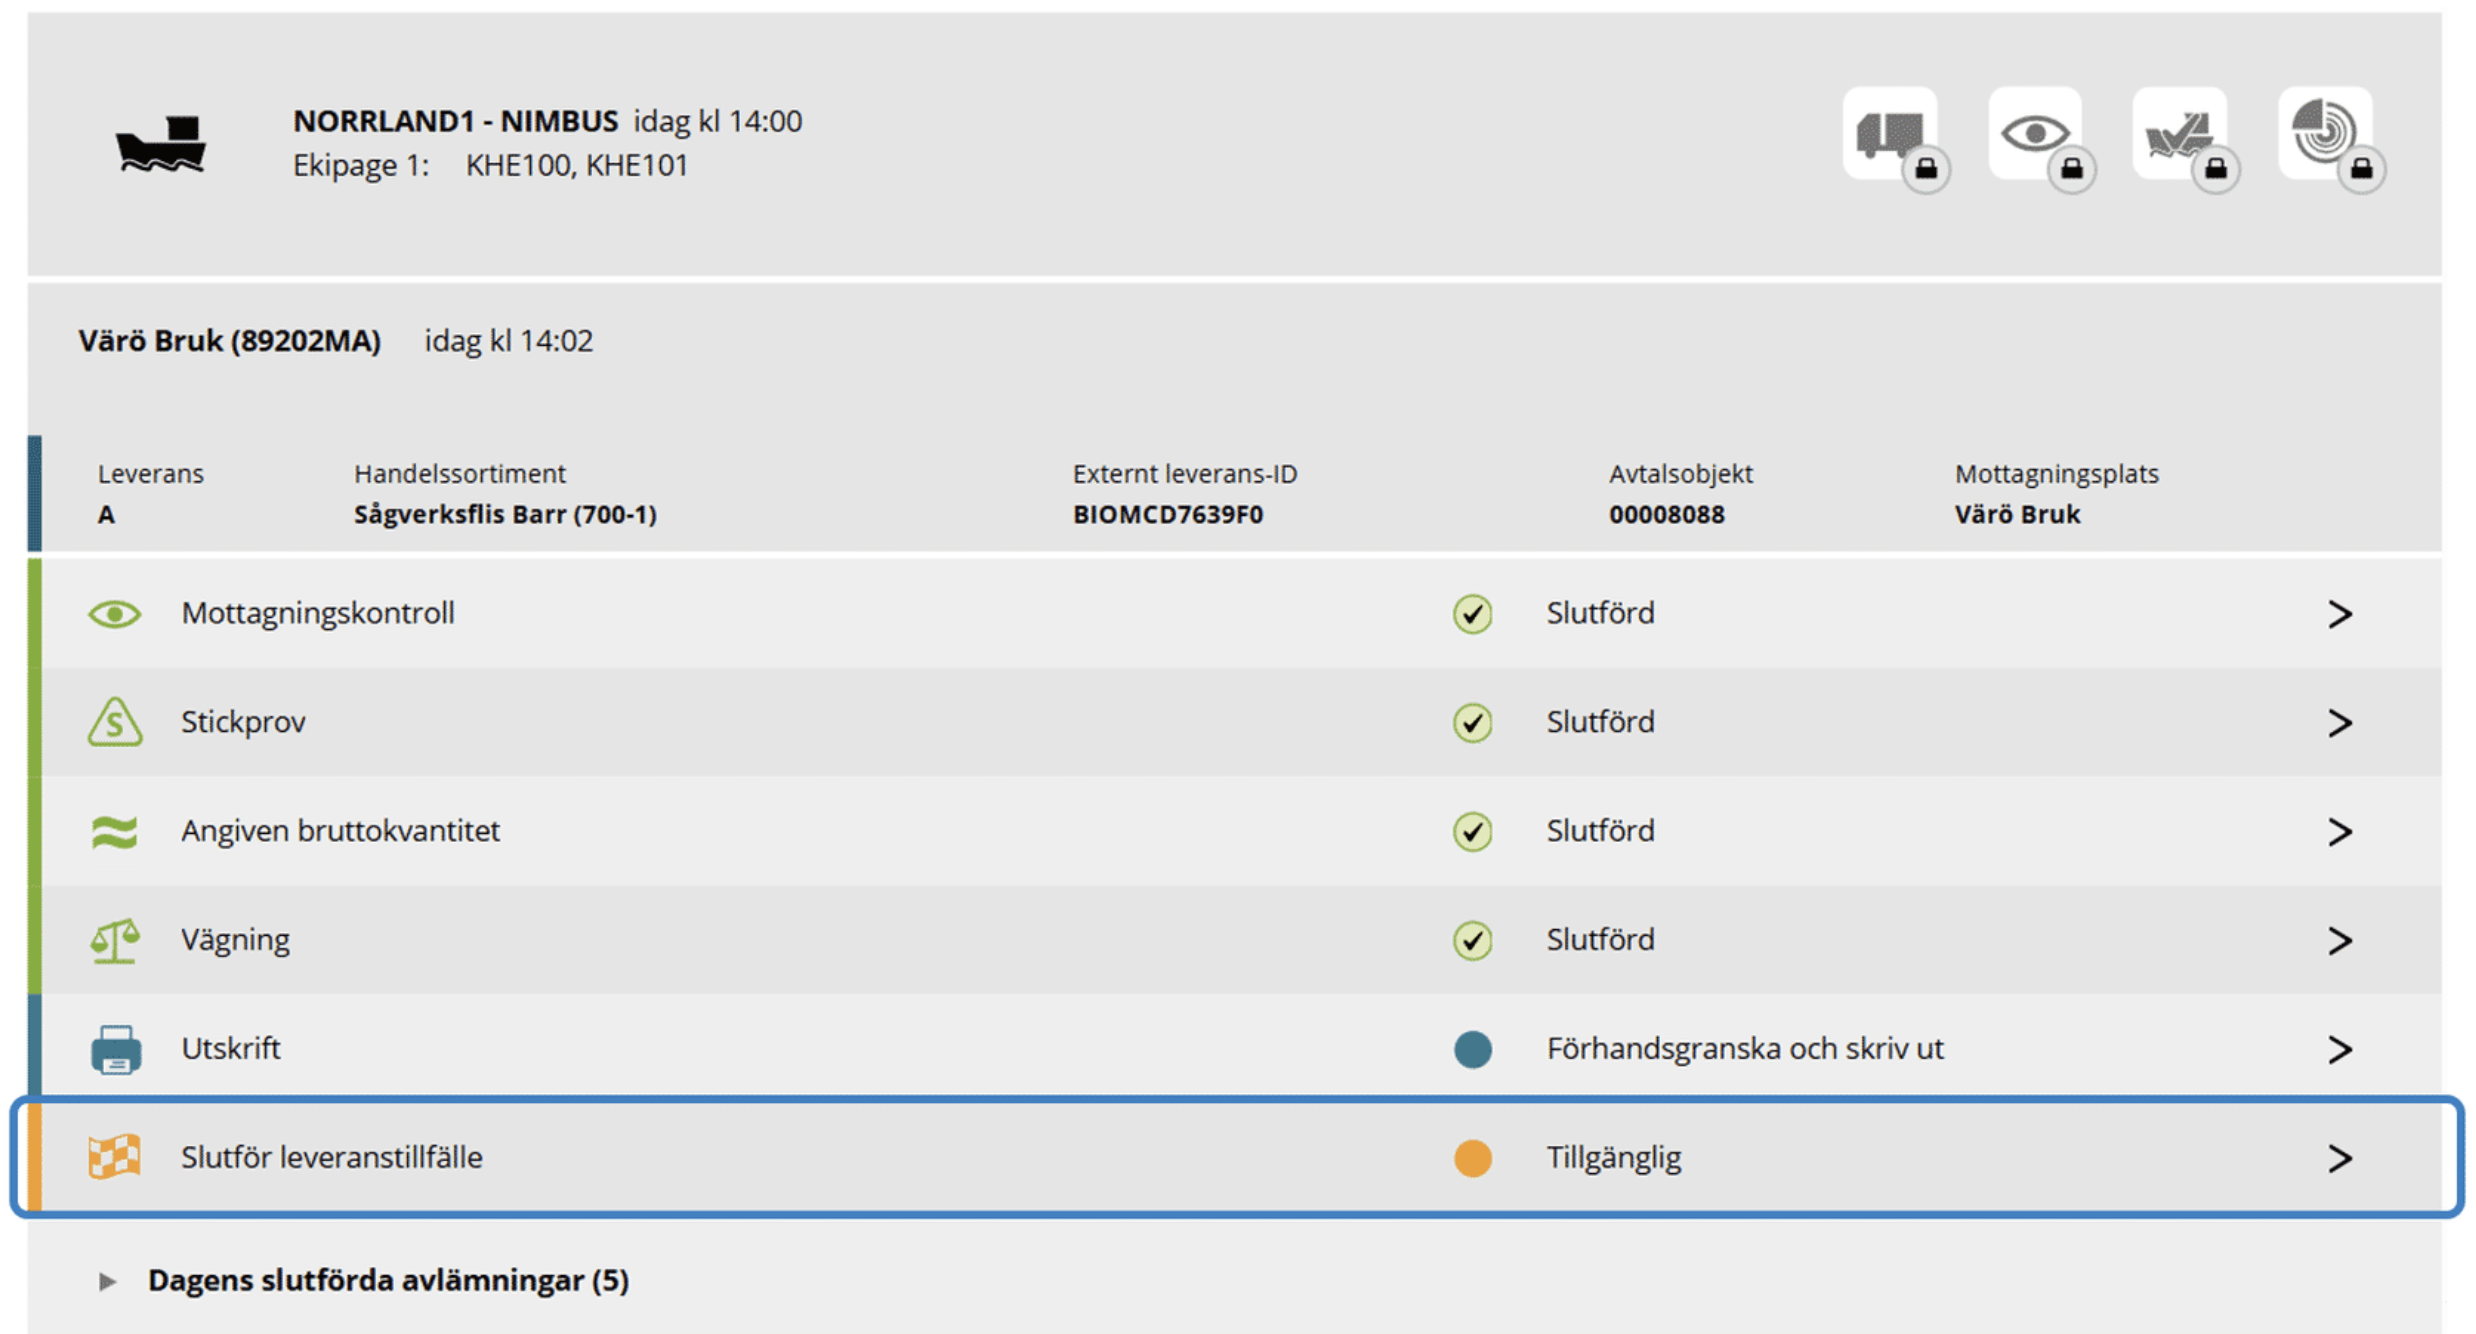2476x1334 pixels.
Task: Click the printer icon for Utskrift
Action: pos(116,1049)
